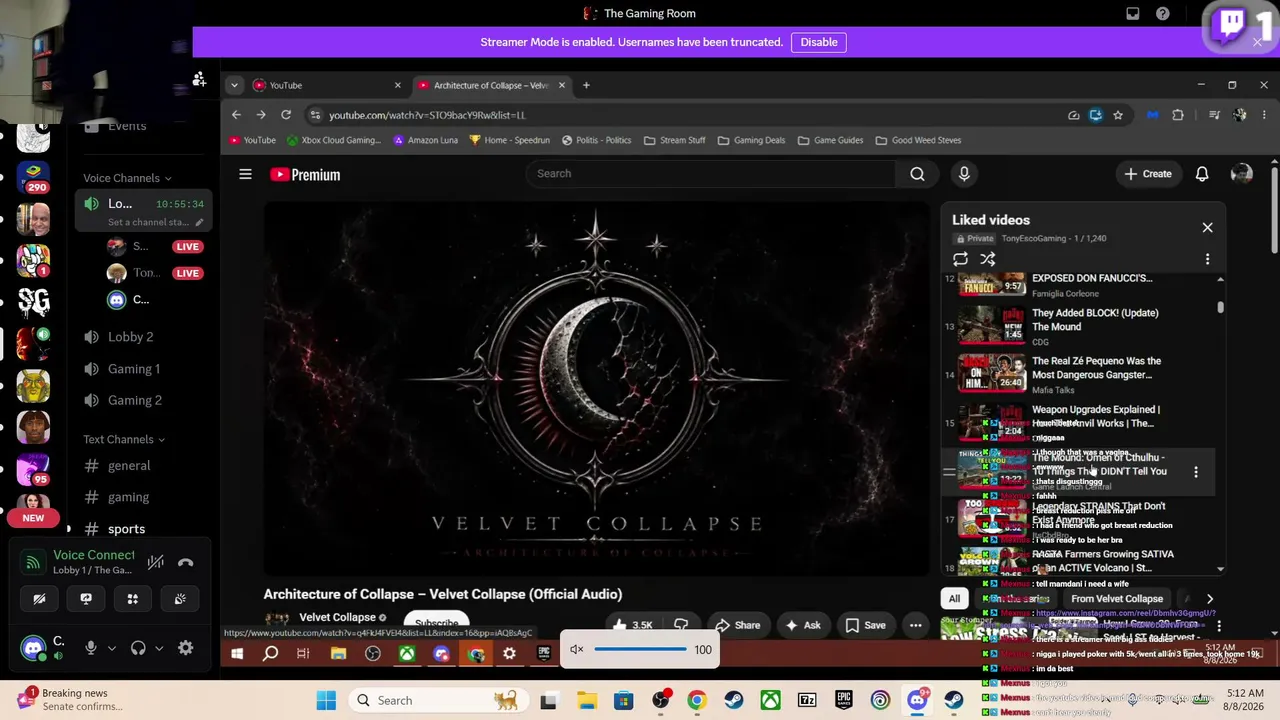Toggle shuffle for the Liked videos playlist

(x=988, y=259)
